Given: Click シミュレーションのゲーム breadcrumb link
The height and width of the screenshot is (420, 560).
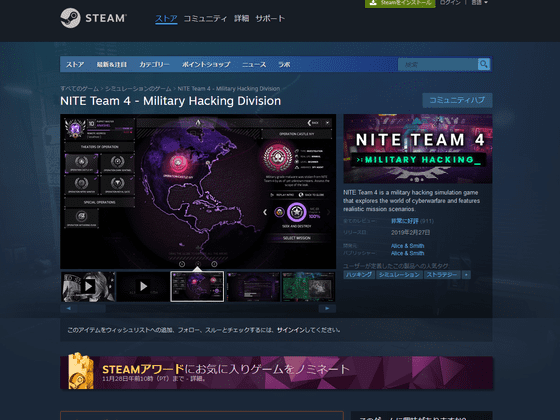Looking at the screenshot, I should [x=138, y=89].
